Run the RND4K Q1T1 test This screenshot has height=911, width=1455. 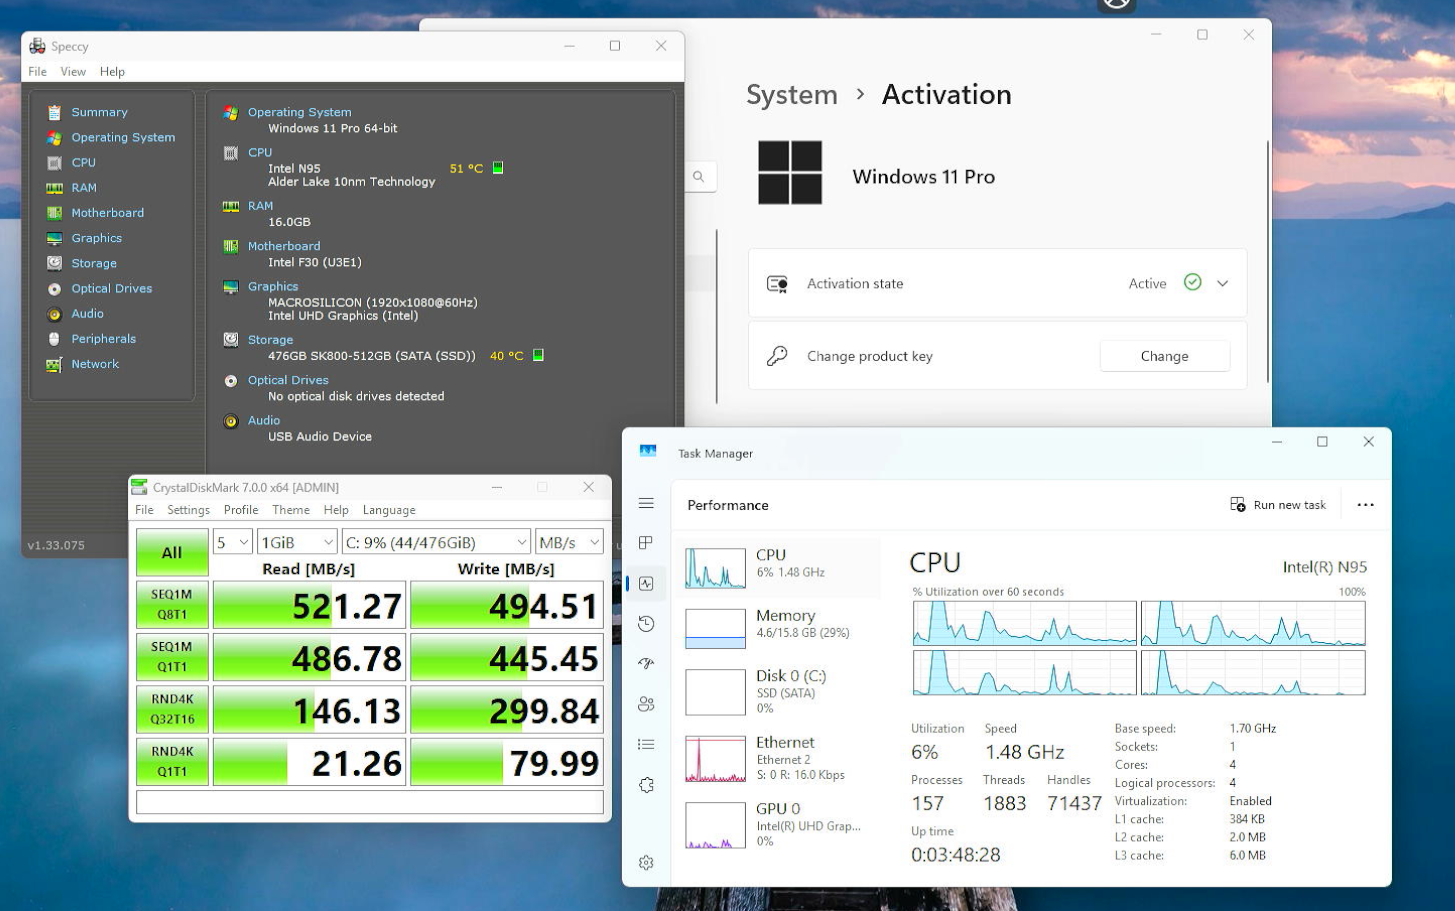click(x=172, y=762)
